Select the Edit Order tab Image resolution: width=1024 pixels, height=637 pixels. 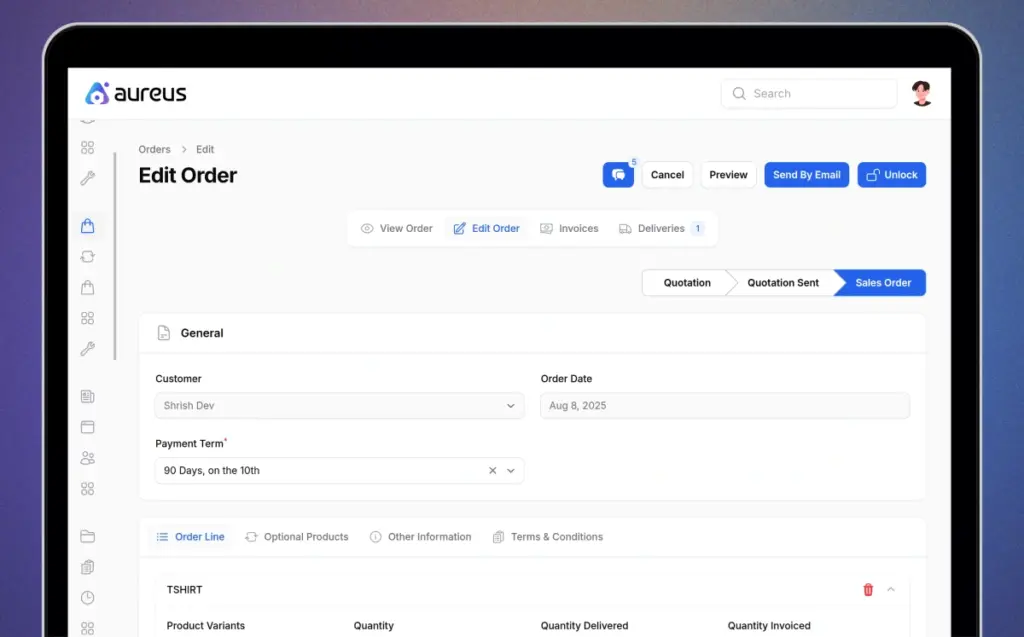(x=487, y=229)
